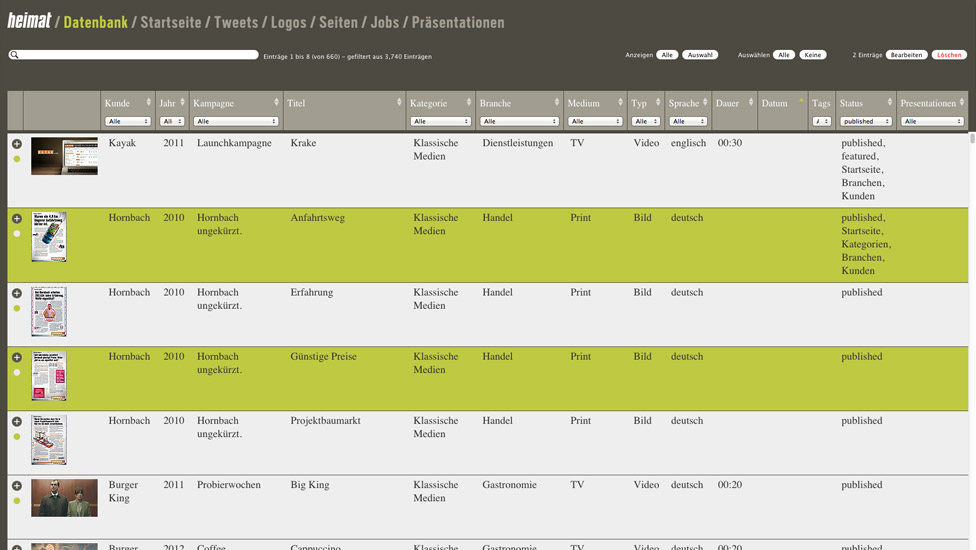Open the Jahr filter dropdown
This screenshot has width=976, height=550.
[x=172, y=121]
